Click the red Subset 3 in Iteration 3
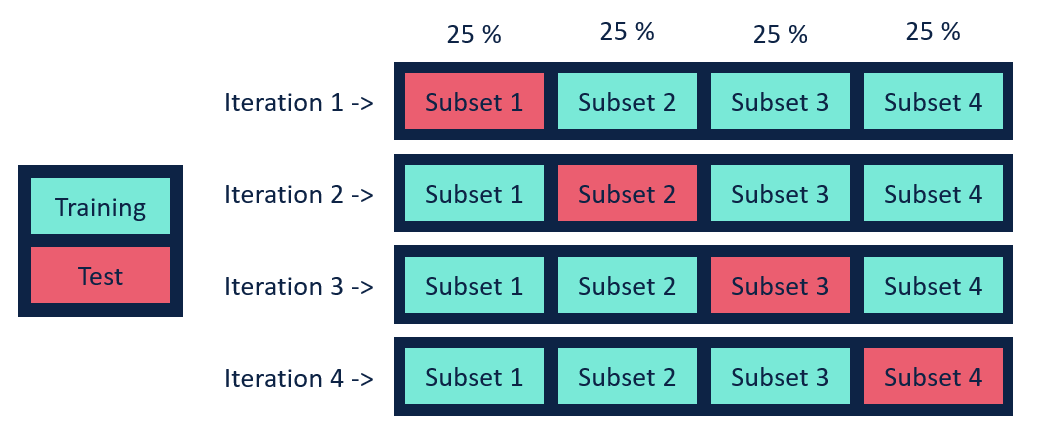This screenshot has width=1038, height=440. [780, 285]
